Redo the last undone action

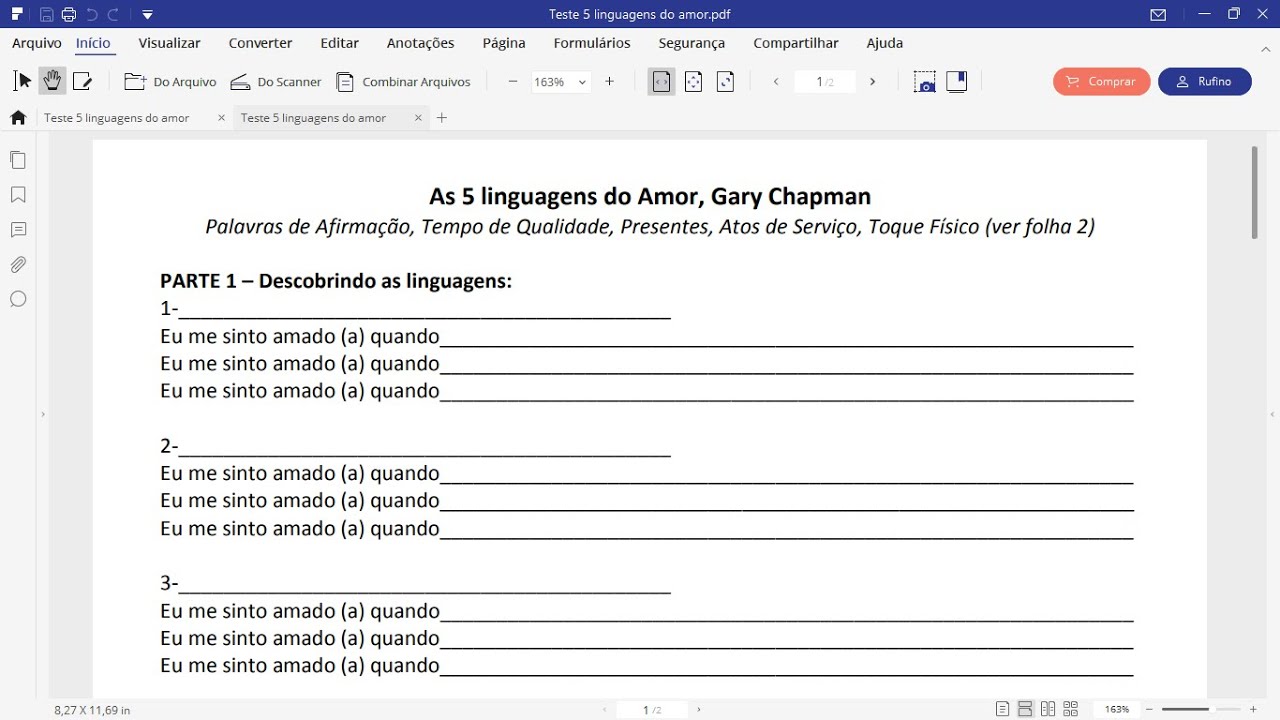pyautogui.click(x=113, y=15)
